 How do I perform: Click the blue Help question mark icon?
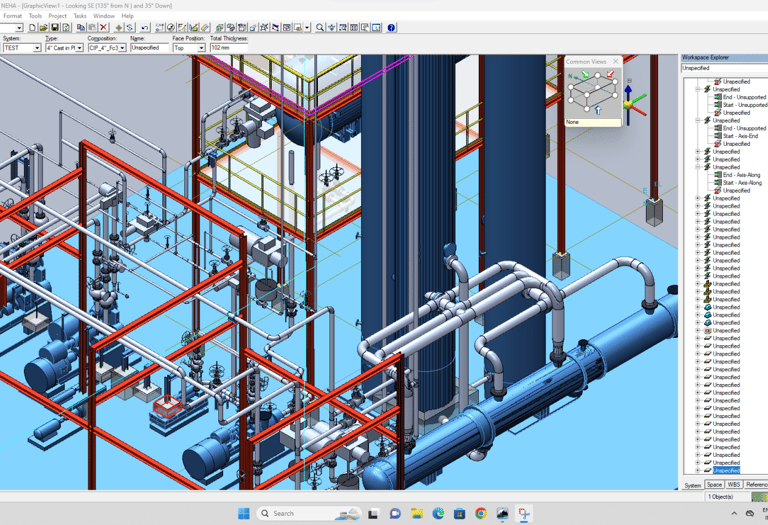(x=391, y=28)
